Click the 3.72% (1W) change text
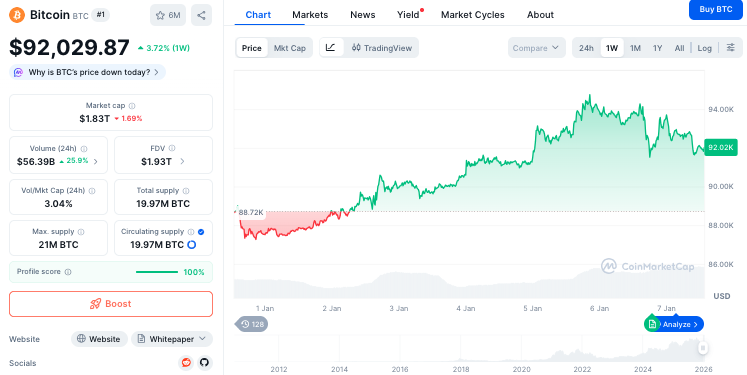The image size is (747, 375). coord(164,48)
